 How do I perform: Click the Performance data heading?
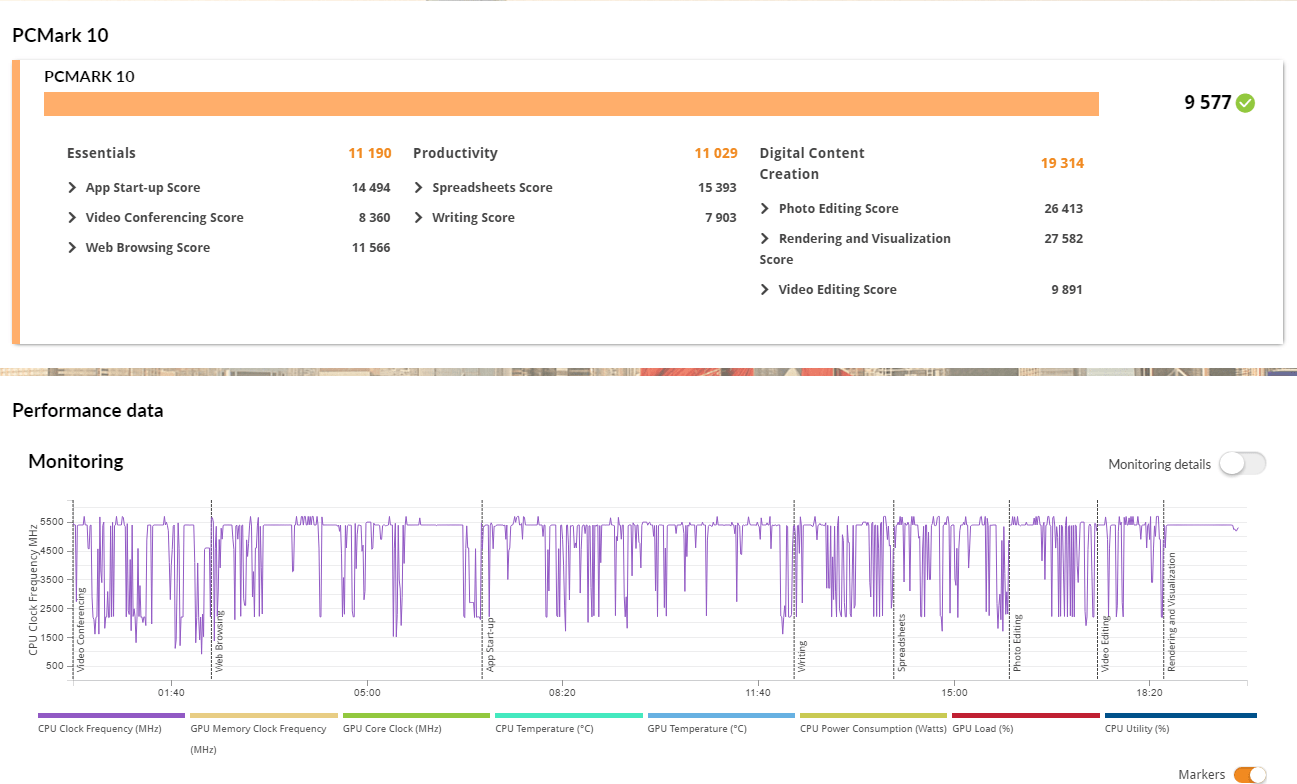coord(87,410)
